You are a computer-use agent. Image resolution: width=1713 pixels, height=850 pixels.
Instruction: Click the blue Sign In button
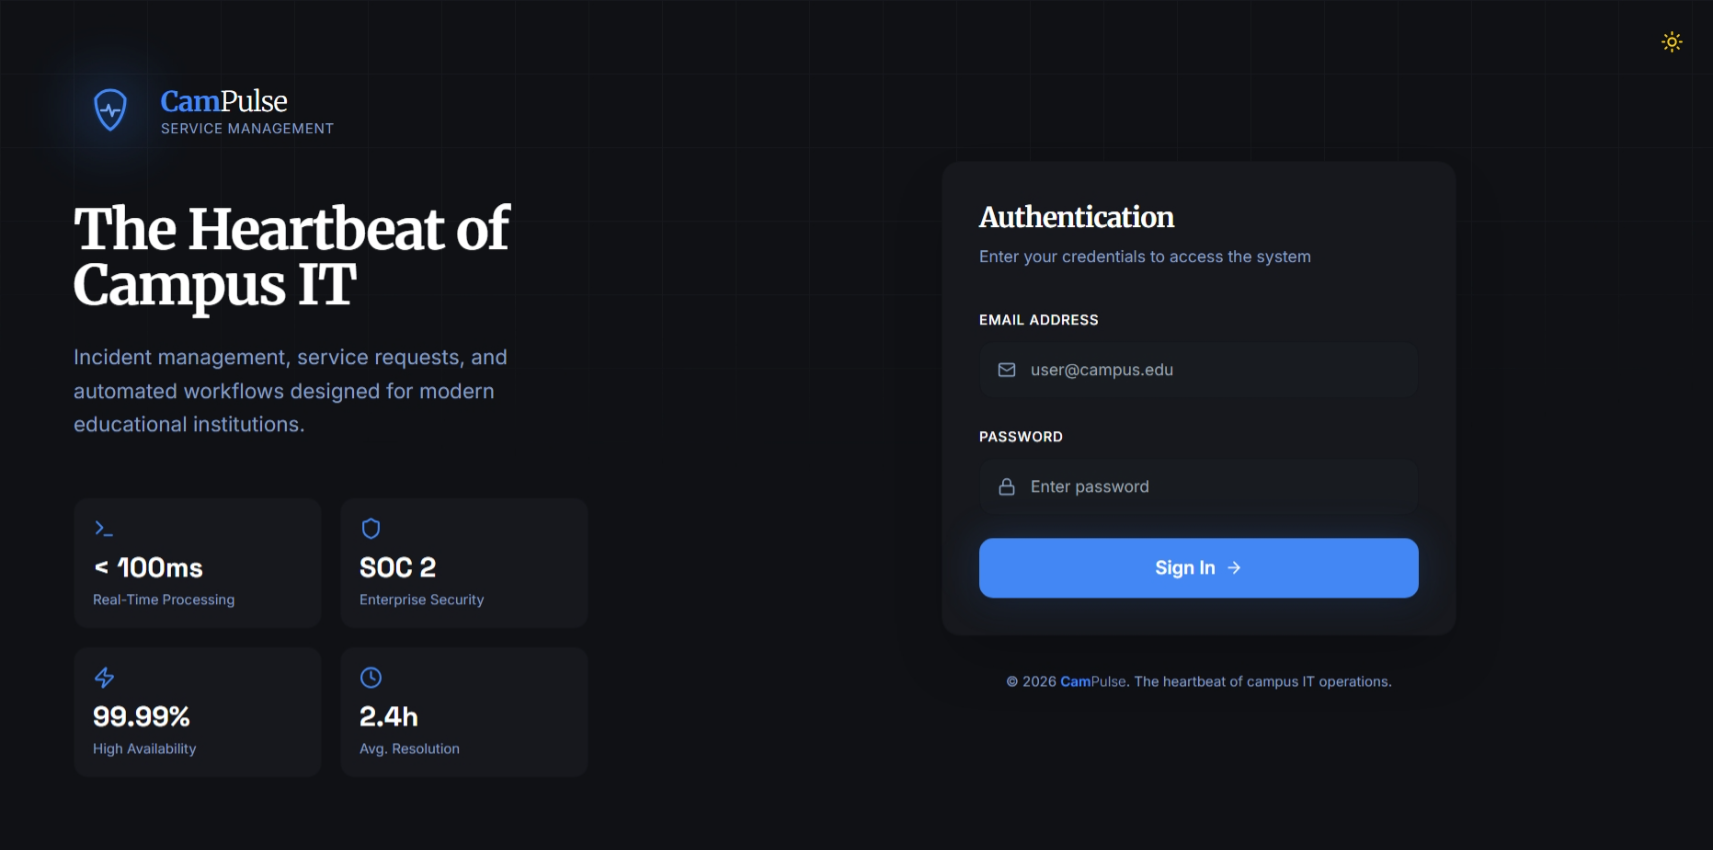coord(1198,568)
